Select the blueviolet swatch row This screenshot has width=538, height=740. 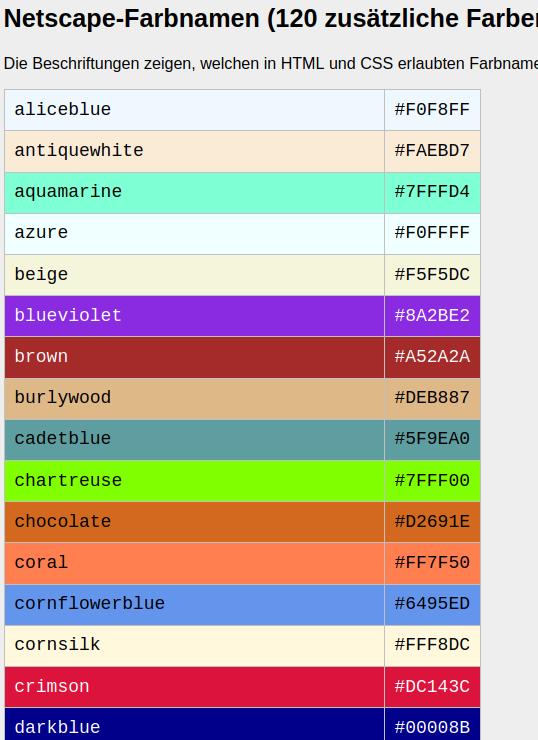pyautogui.click(x=243, y=316)
